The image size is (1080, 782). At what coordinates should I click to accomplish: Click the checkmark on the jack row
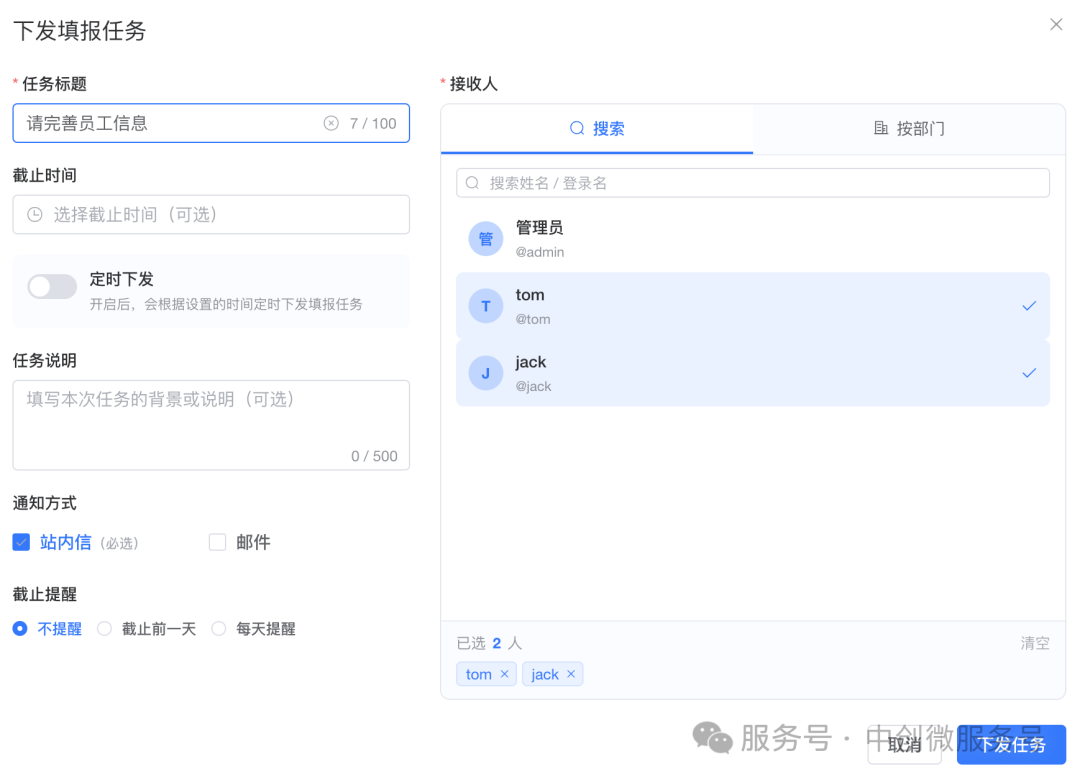(1029, 373)
